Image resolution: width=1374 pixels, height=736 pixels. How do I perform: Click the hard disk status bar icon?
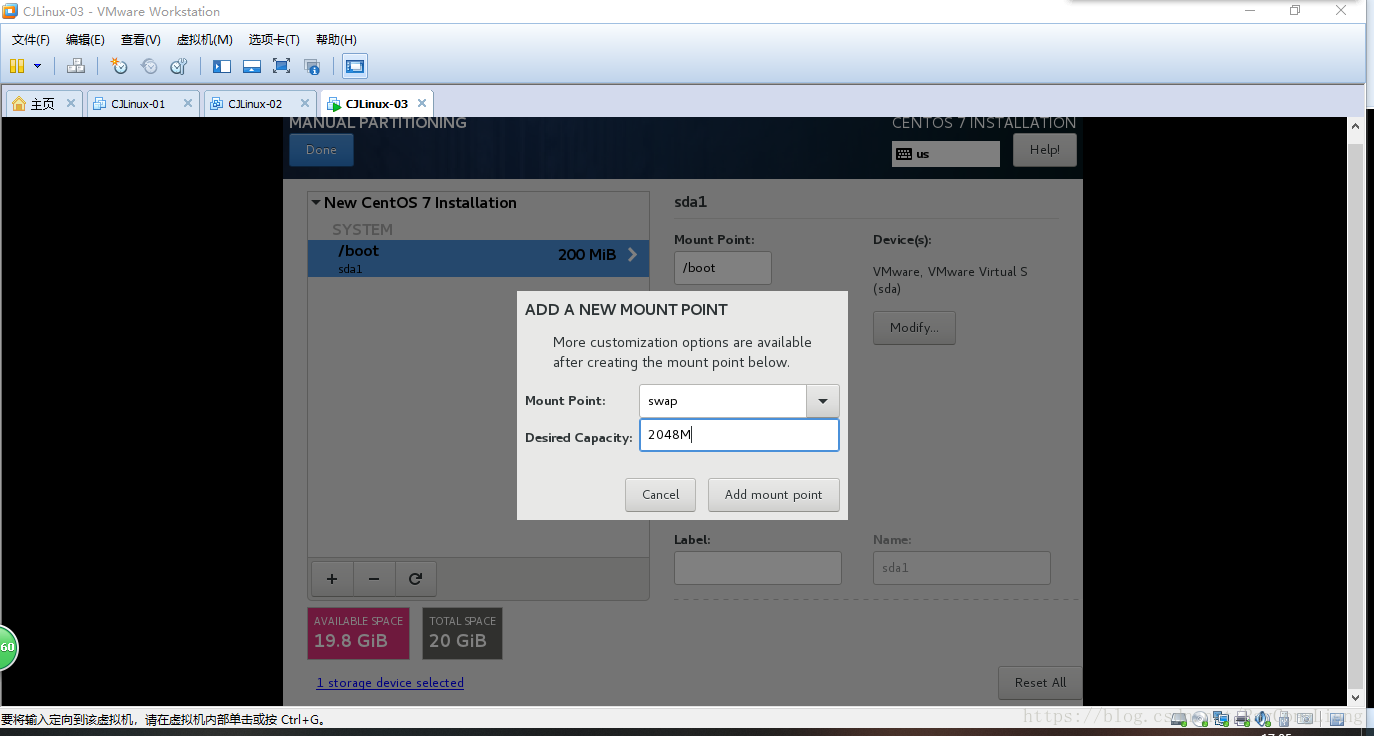pyautogui.click(x=1179, y=719)
